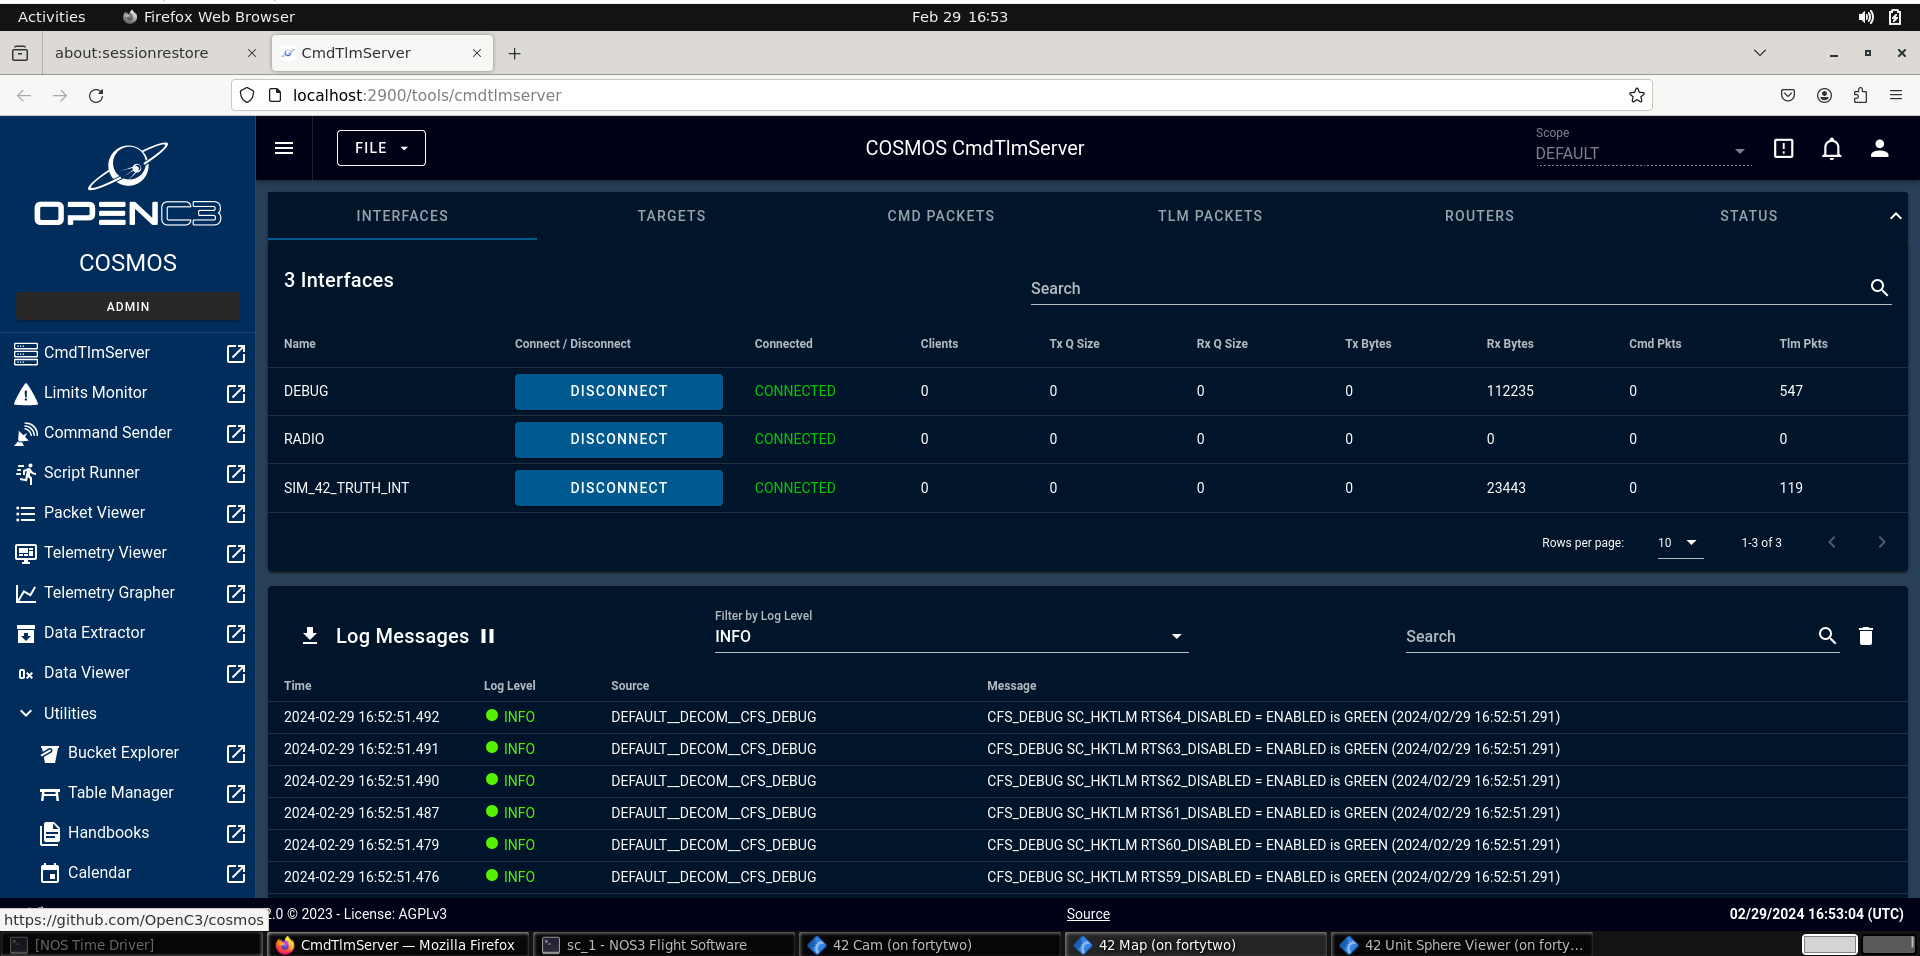Open CmdTlmServer in a new tab icon
This screenshot has height=956, width=1920.
tap(236, 353)
